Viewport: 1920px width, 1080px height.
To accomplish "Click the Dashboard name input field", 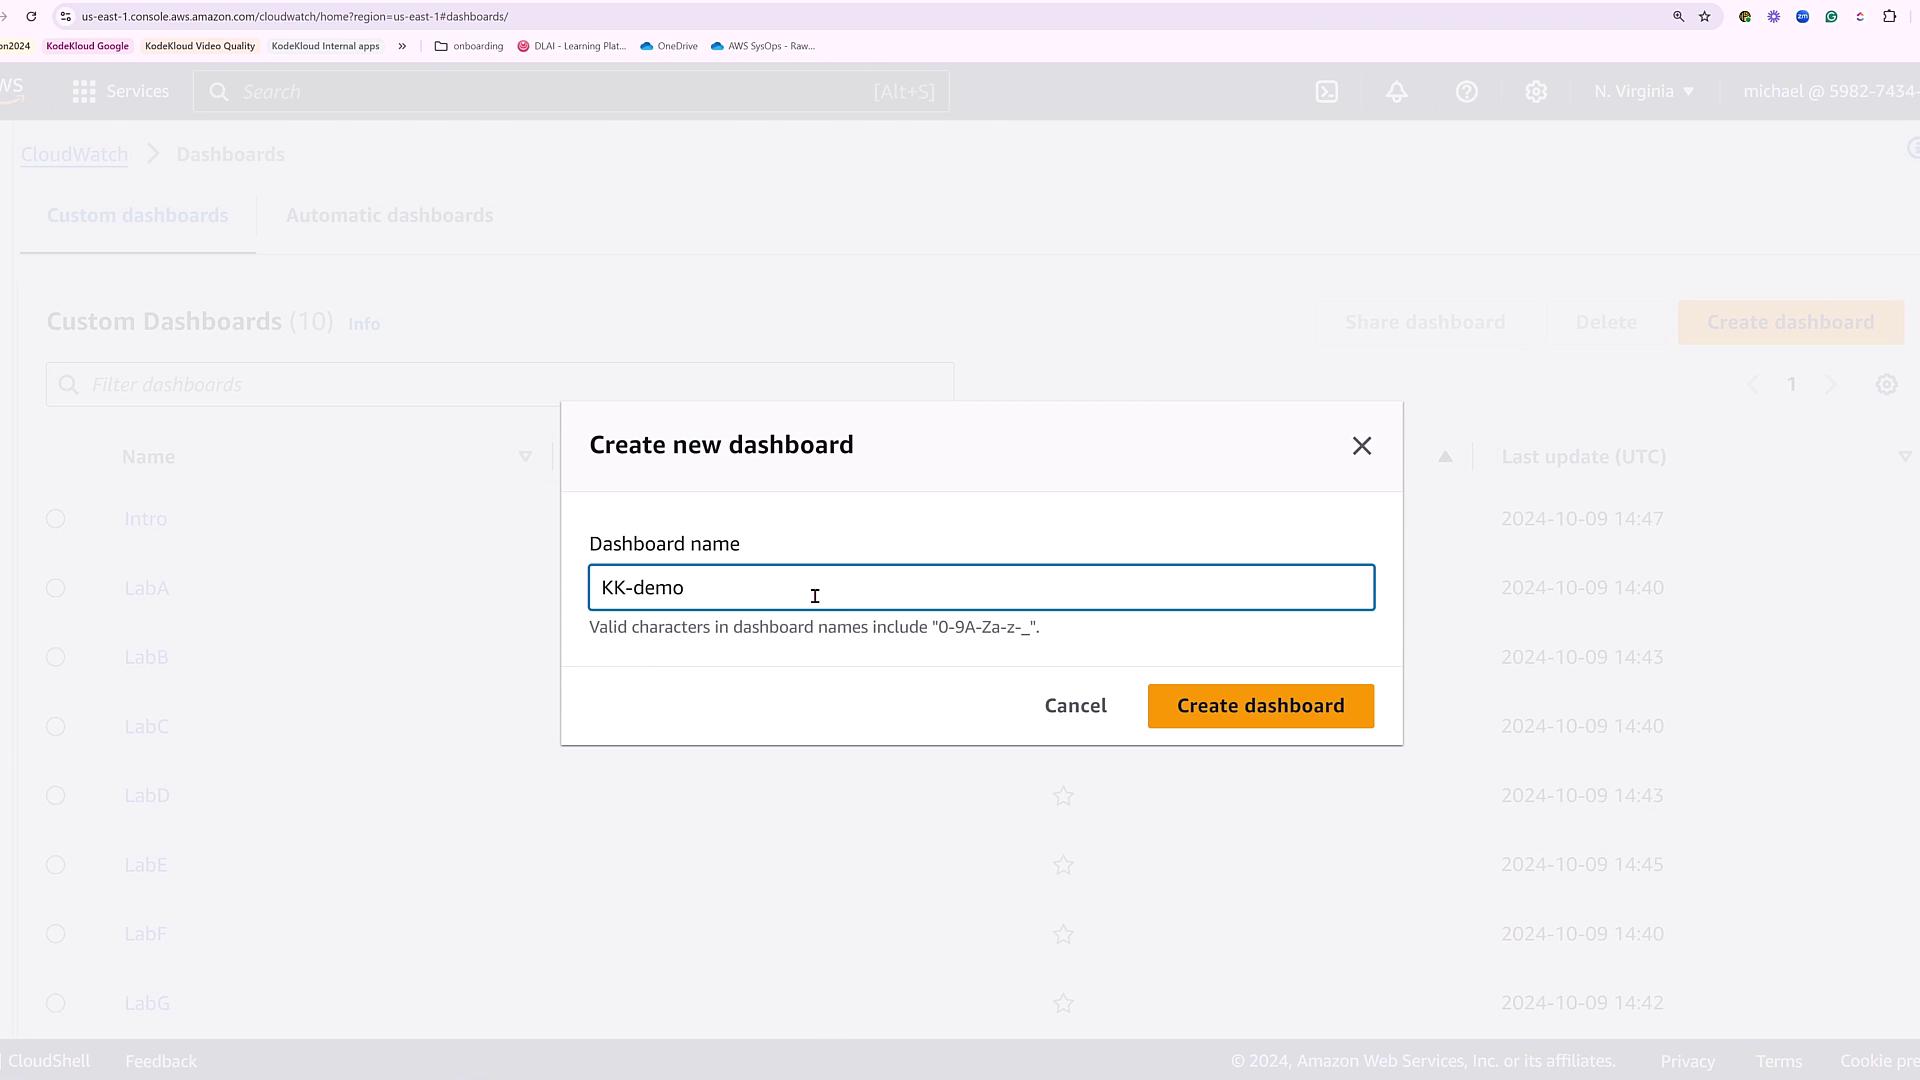I will 980,588.
